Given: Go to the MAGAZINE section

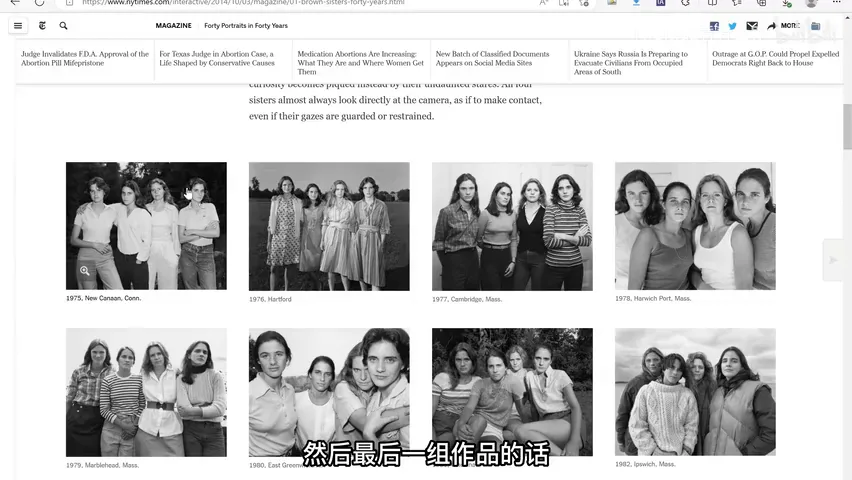Looking at the screenshot, I should (x=173, y=26).
